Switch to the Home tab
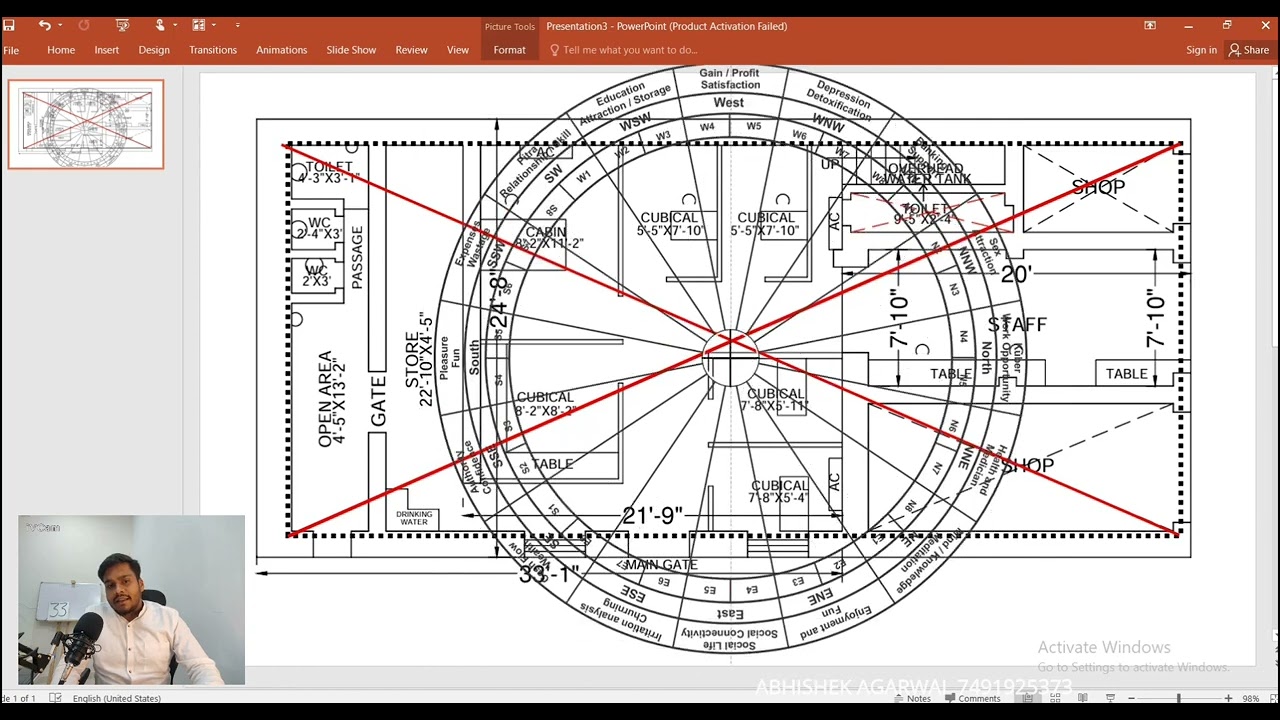 click(61, 50)
